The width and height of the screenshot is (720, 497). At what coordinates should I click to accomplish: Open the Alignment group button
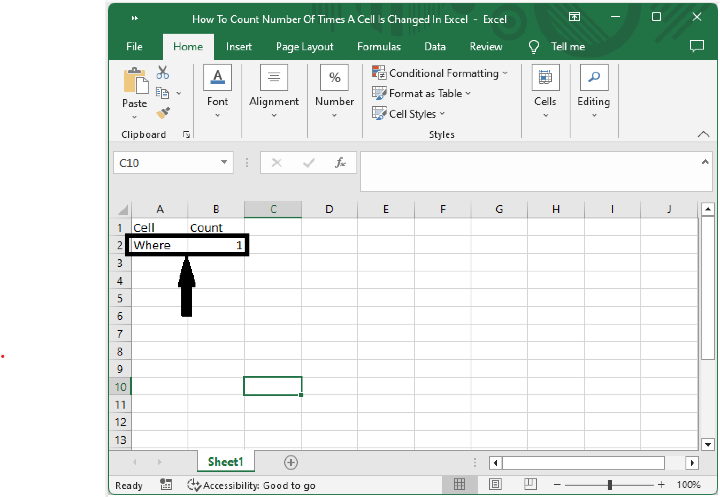274,92
